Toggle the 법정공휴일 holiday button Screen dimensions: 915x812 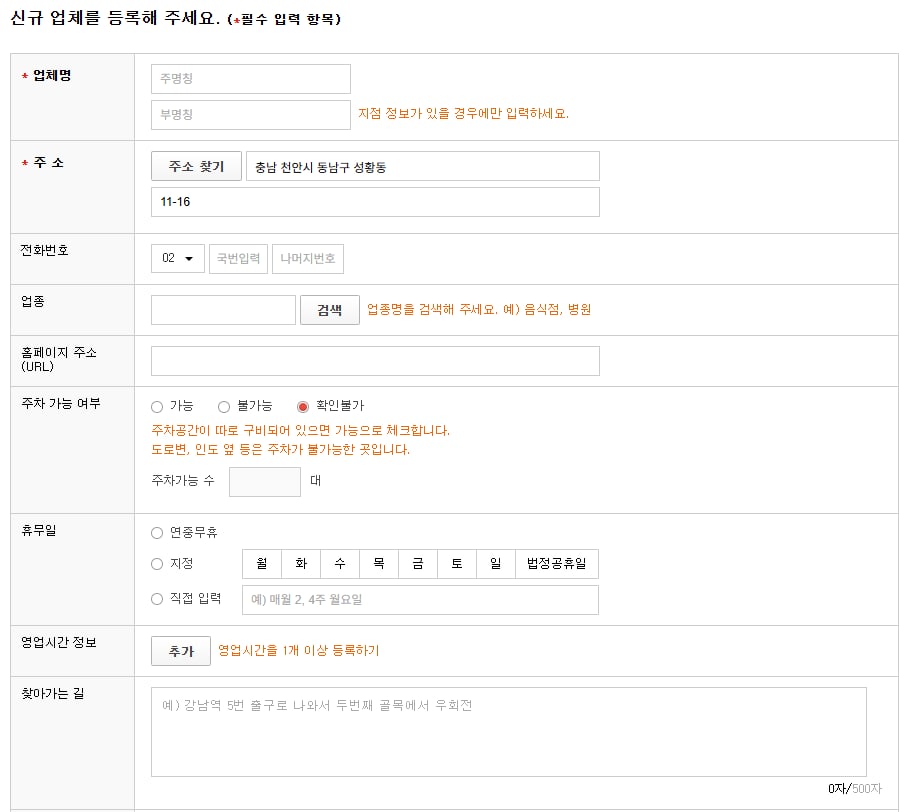coord(557,564)
